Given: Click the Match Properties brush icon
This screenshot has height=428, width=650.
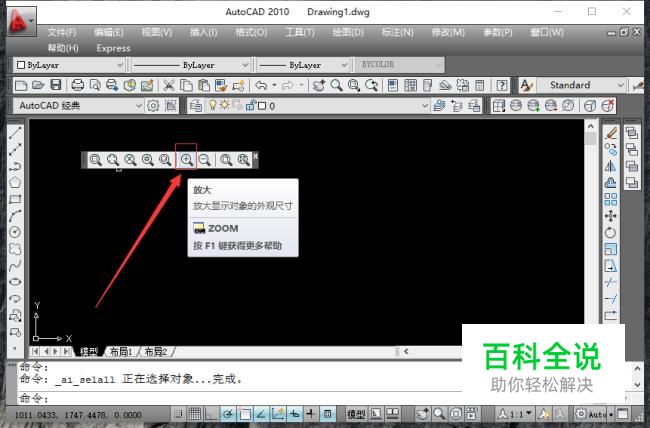Looking at the screenshot, I should pos(221,85).
